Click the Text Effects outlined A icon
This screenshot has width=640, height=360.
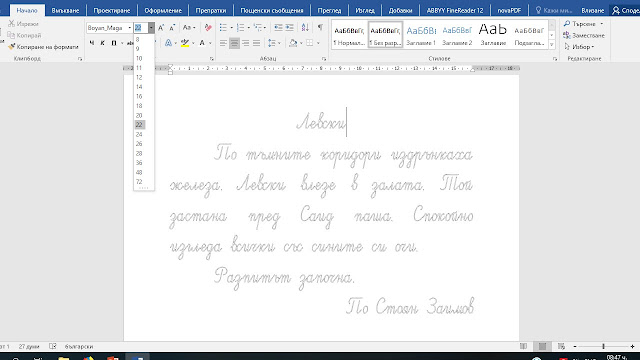(x=168, y=43)
